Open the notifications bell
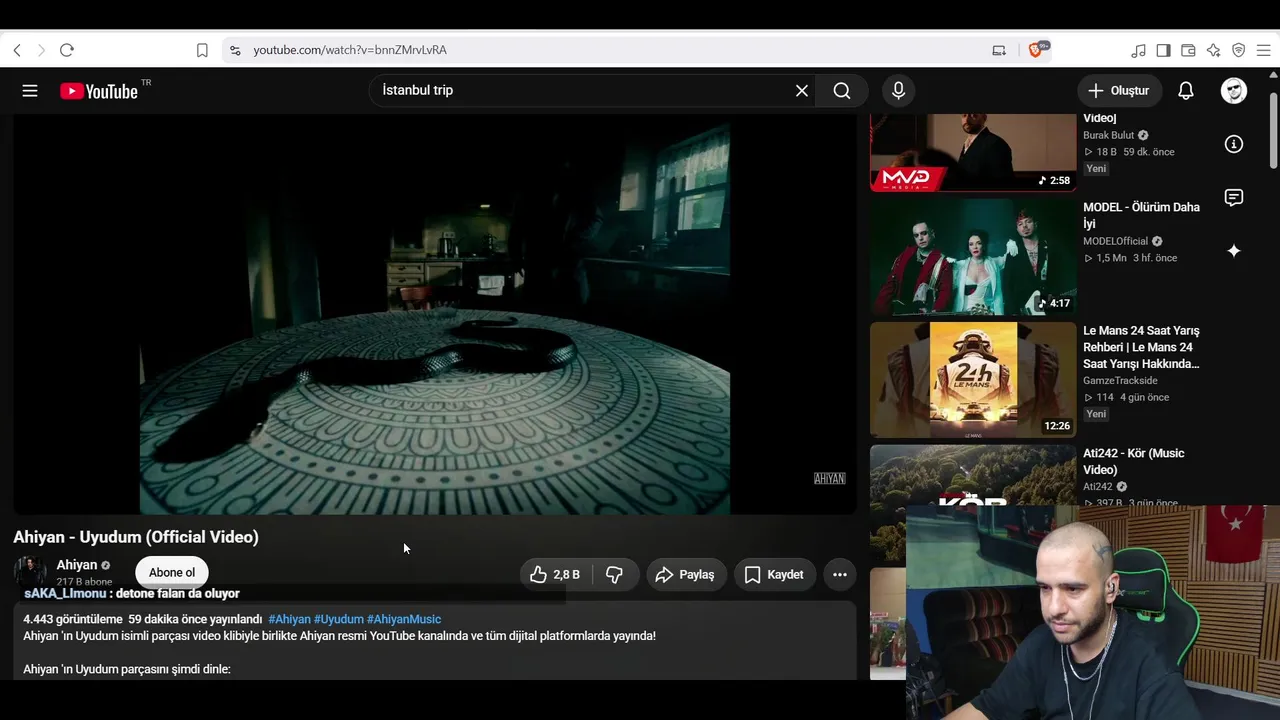The image size is (1280, 720). coord(1186,91)
